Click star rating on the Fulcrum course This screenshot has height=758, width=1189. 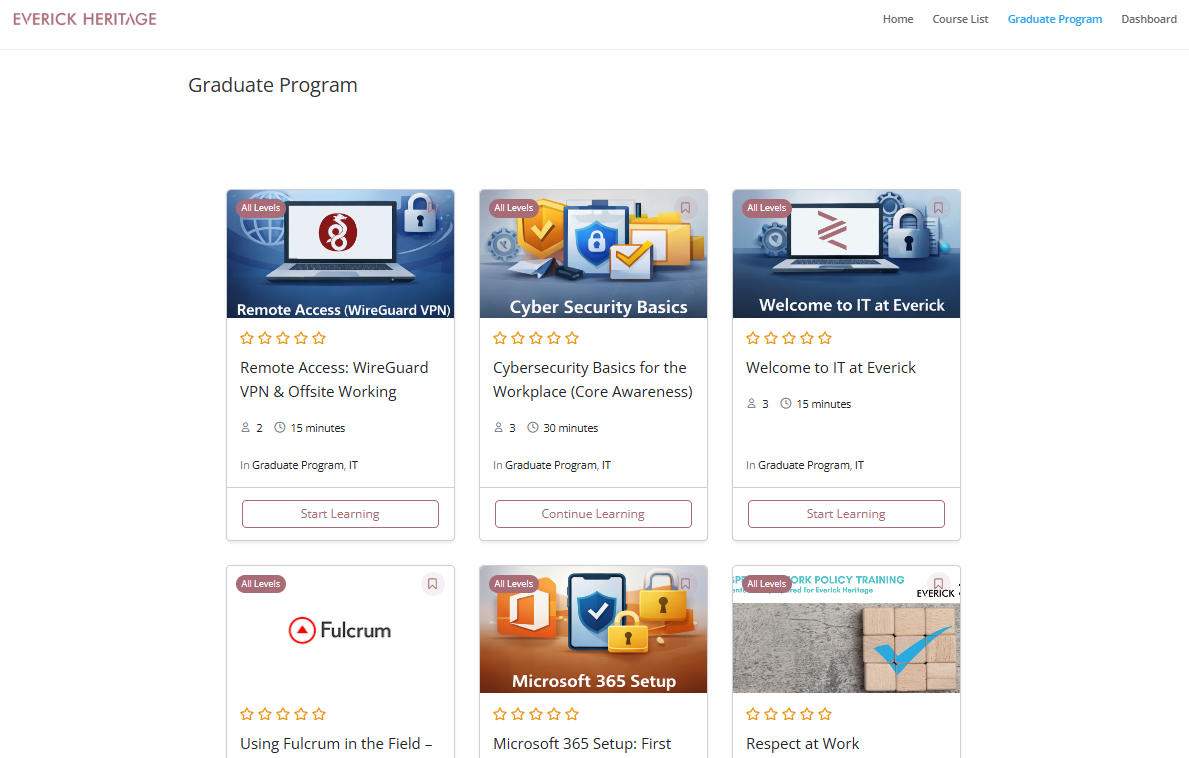pos(283,714)
